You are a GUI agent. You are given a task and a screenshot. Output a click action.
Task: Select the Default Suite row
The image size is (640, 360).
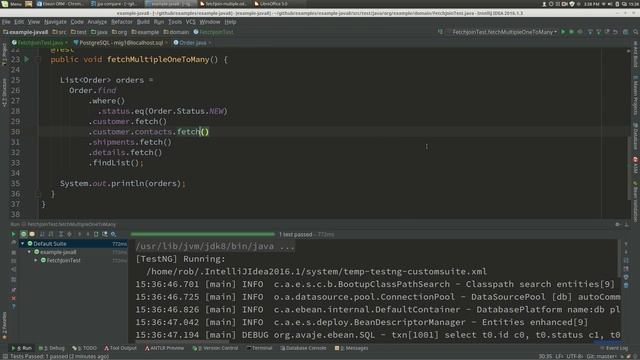tap(73, 244)
